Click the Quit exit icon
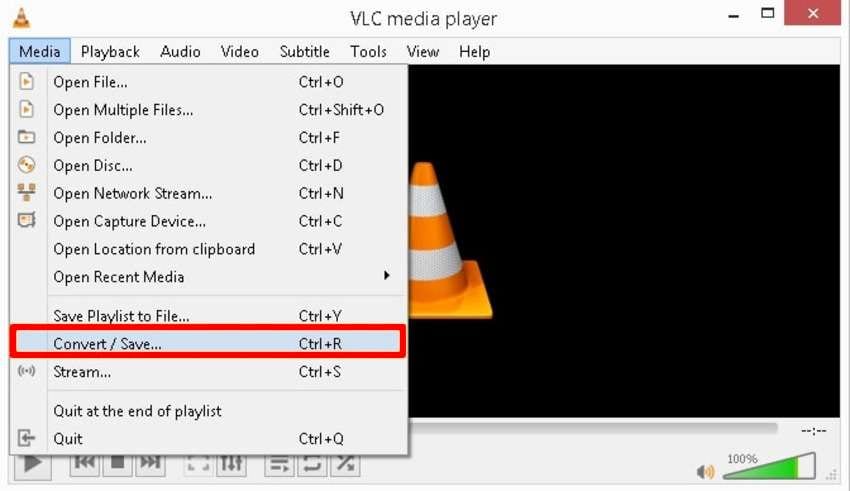This screenshot has height=491, width=850. pos(26,438)
